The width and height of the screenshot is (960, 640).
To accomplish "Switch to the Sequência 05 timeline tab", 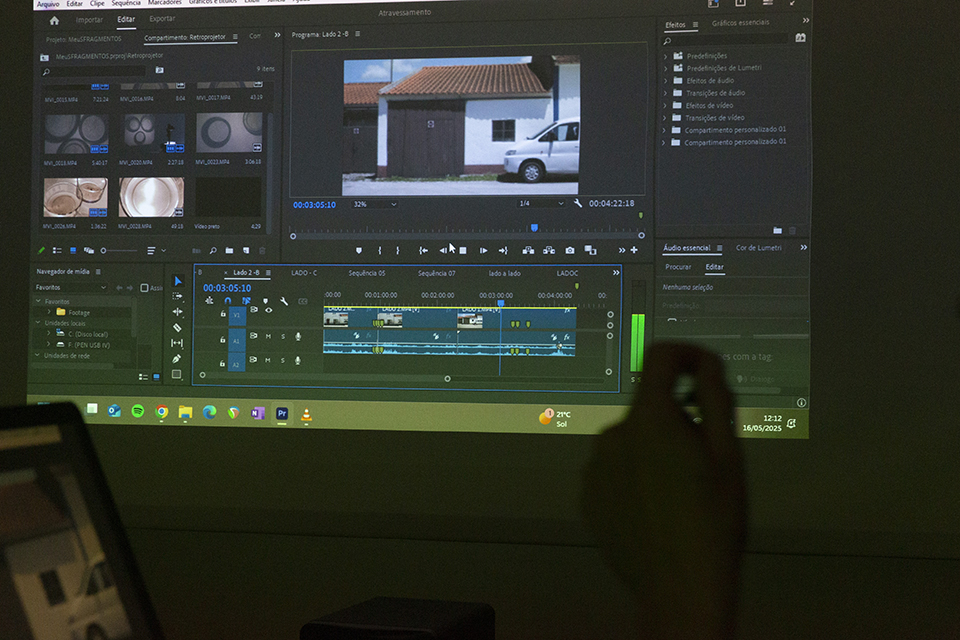I will click(366, 273).
